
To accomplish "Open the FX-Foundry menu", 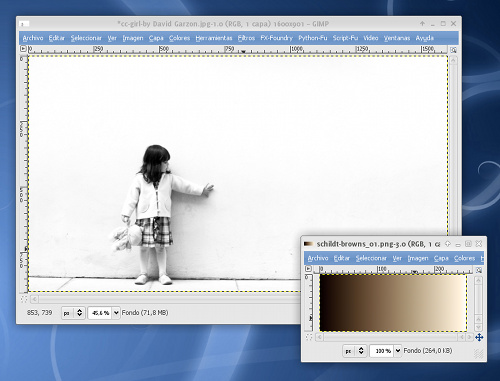I will pos(276,38).
